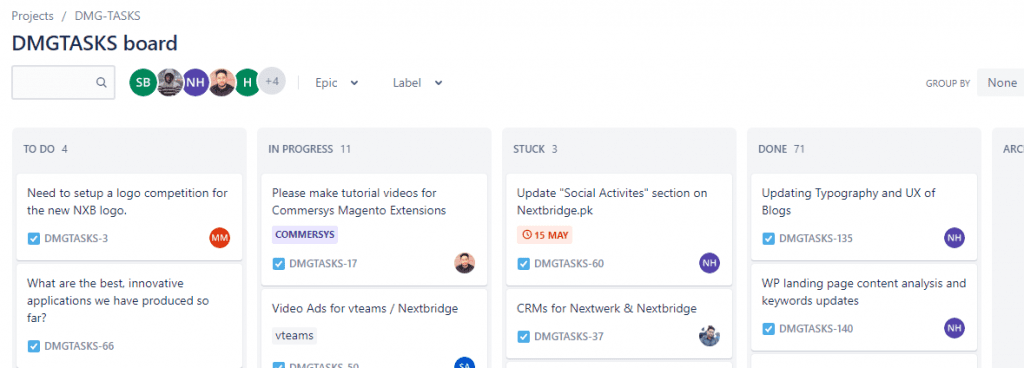Focus the board search field
The image size is (1024, 368).
[x=63, y=82]
